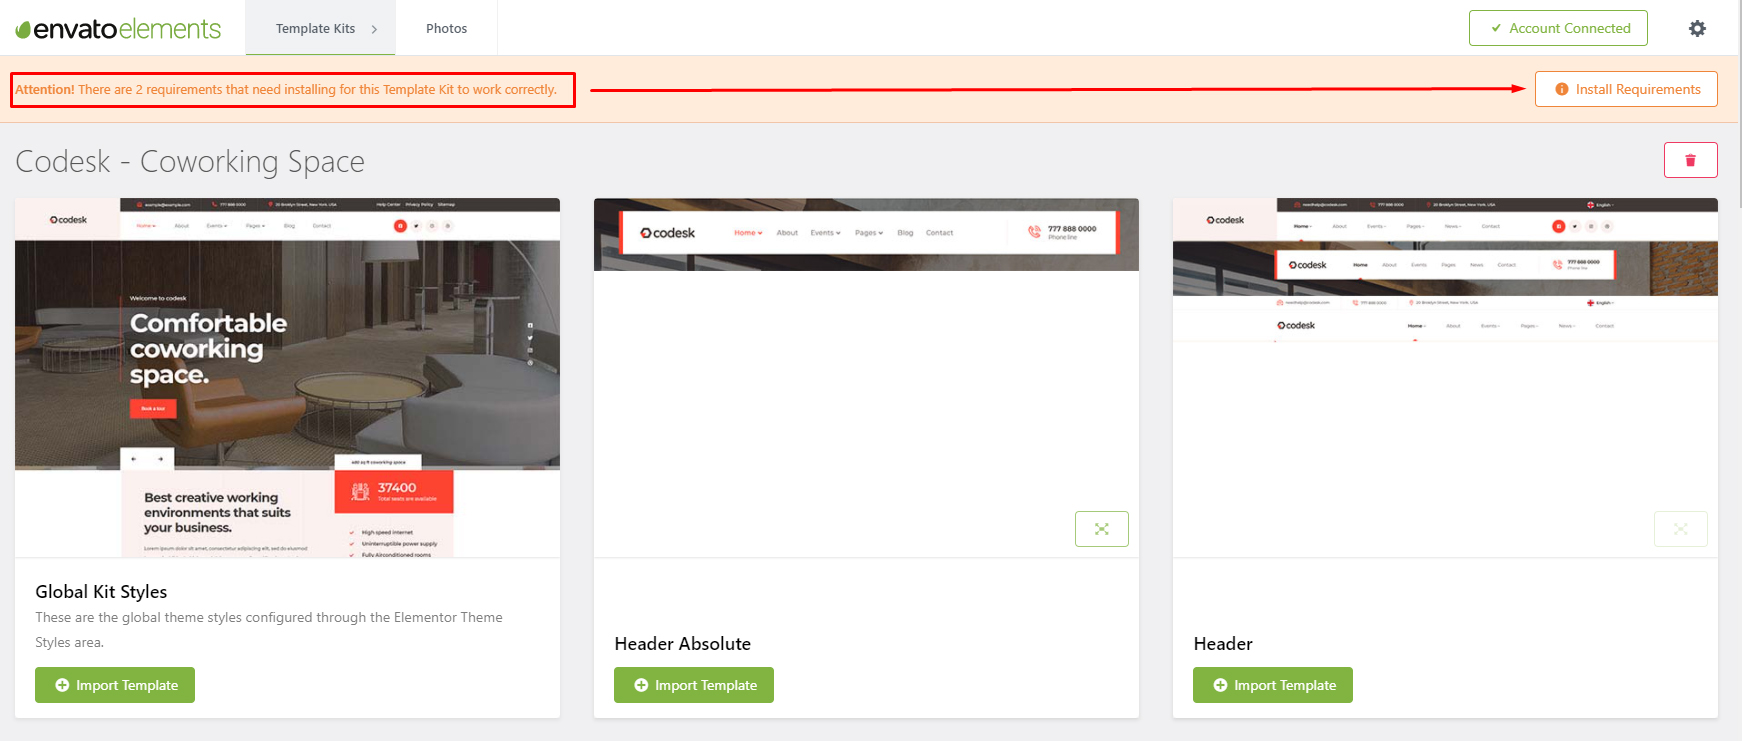Click the Envato Elements logo
This screenshot has width=1742, height=741.
[x=118, y=29]
